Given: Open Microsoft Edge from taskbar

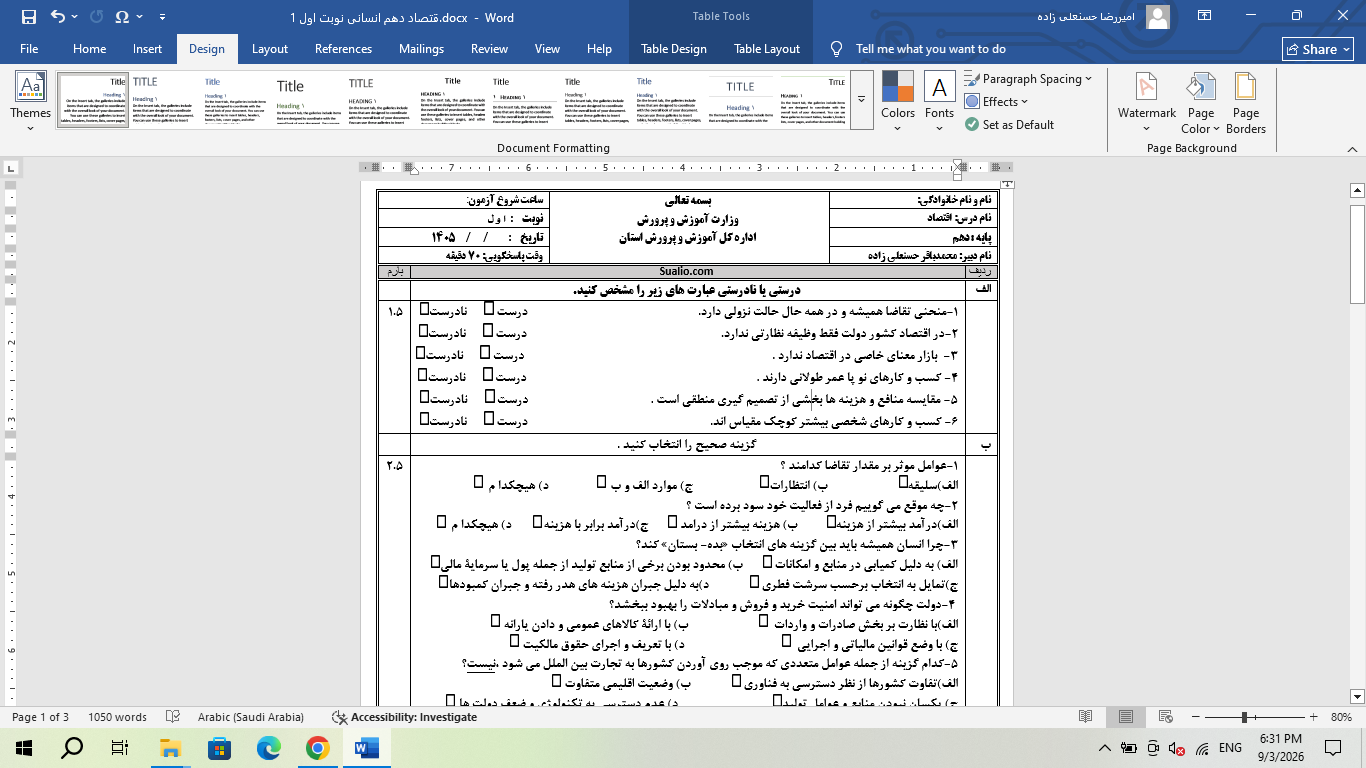Looking at the screenshot, I should 268,747.
